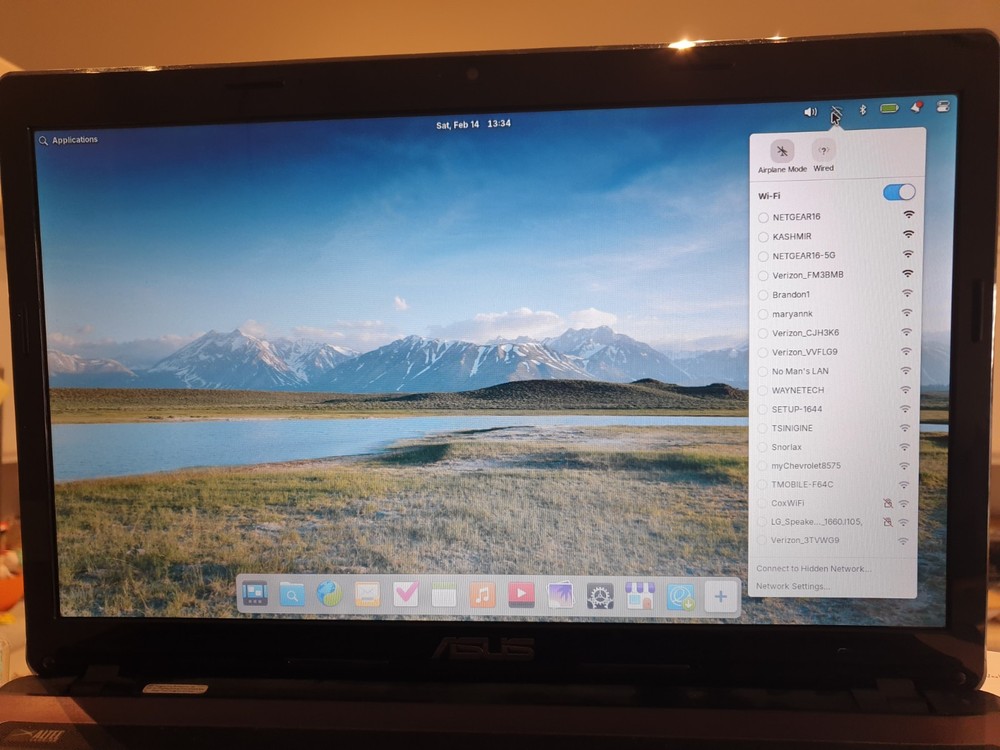This screenshot has width=1000, height=750.
Task: Toggle Wi-Fi off
Action: pos(898,192)
